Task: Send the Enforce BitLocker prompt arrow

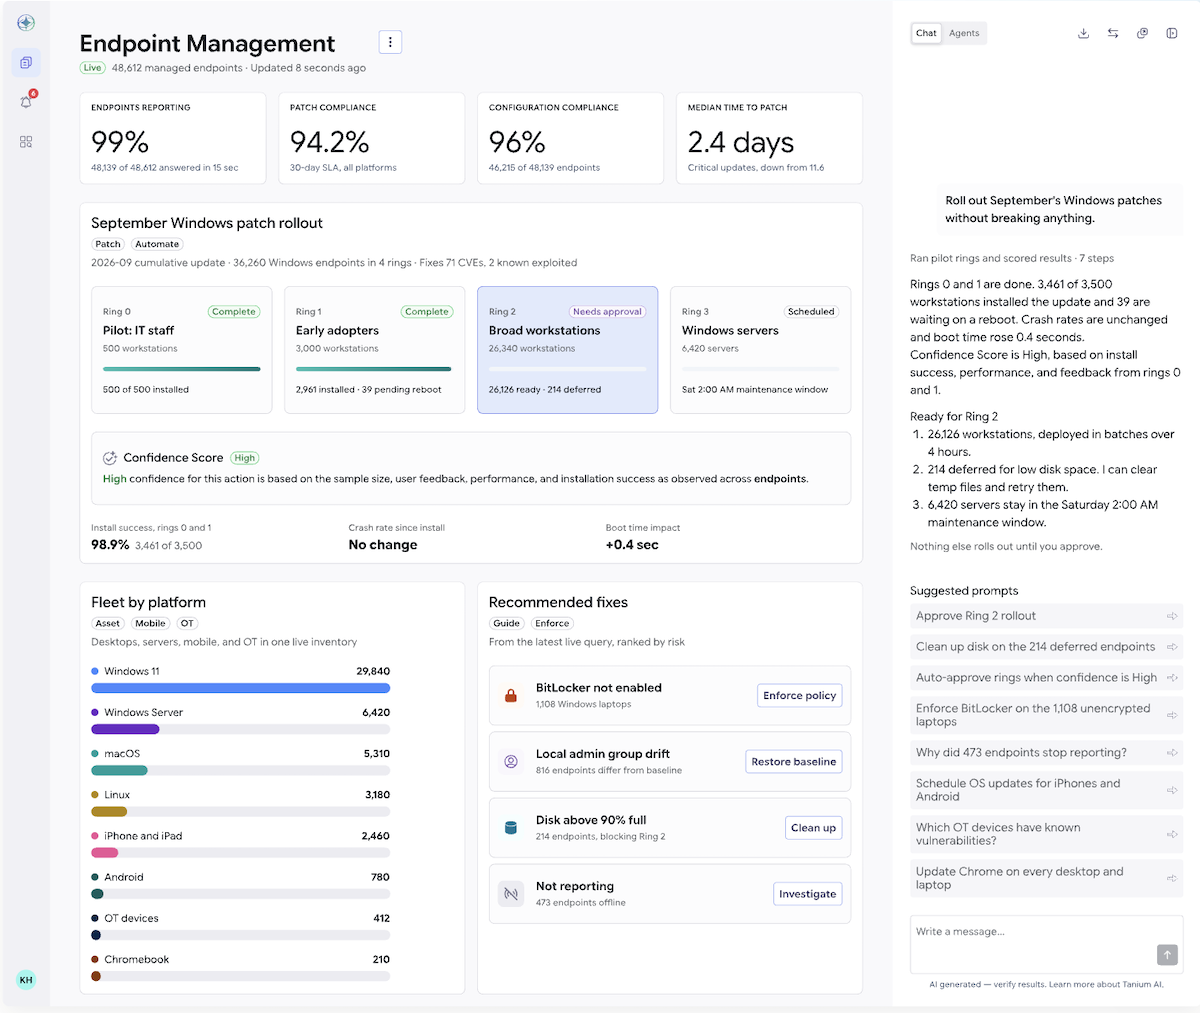Action: (1172, 715)
